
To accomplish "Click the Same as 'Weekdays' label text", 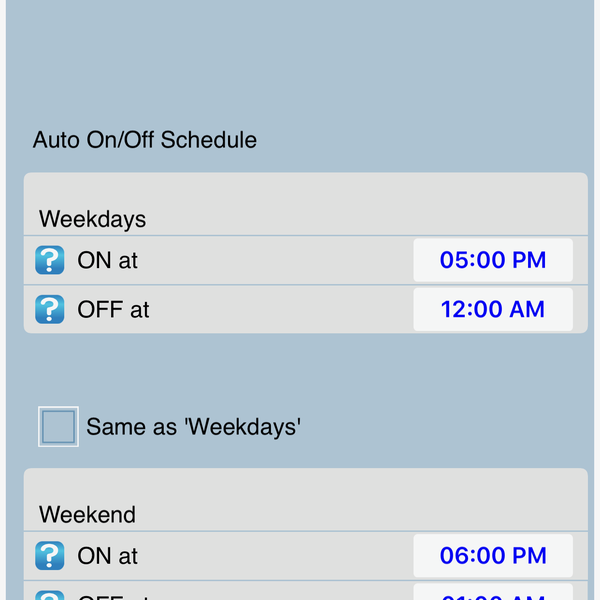I will coord(194,427).
